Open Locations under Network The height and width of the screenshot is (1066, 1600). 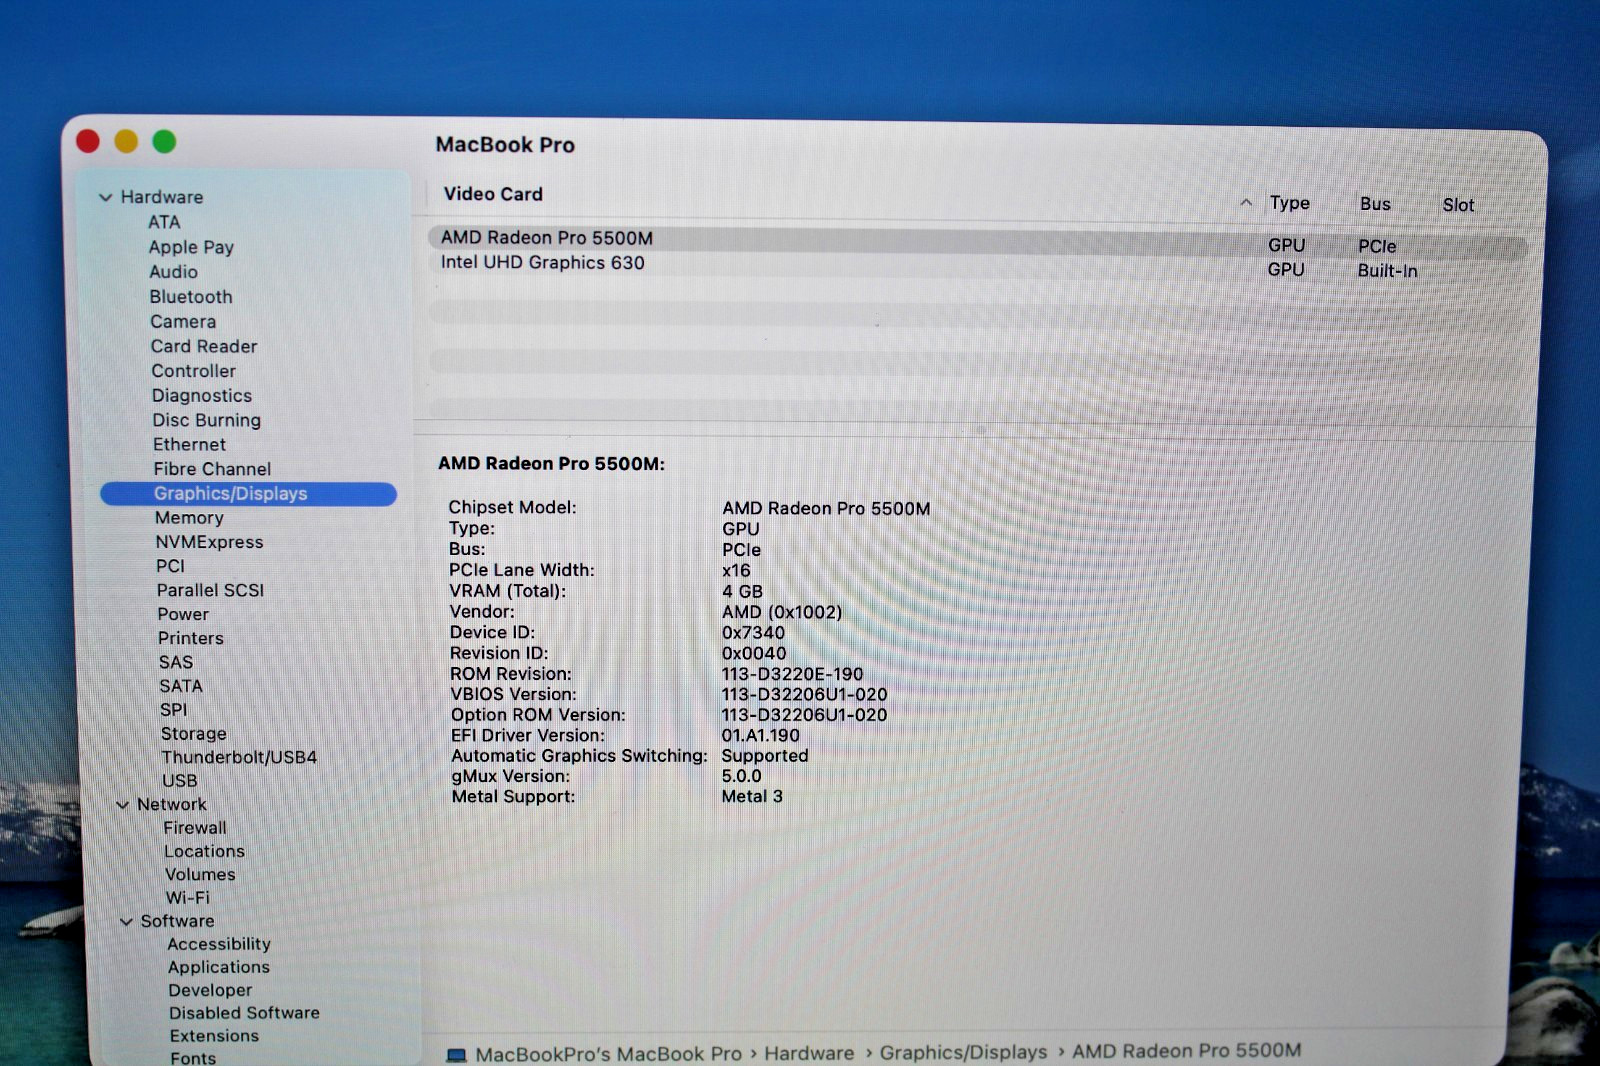point(204,851)
